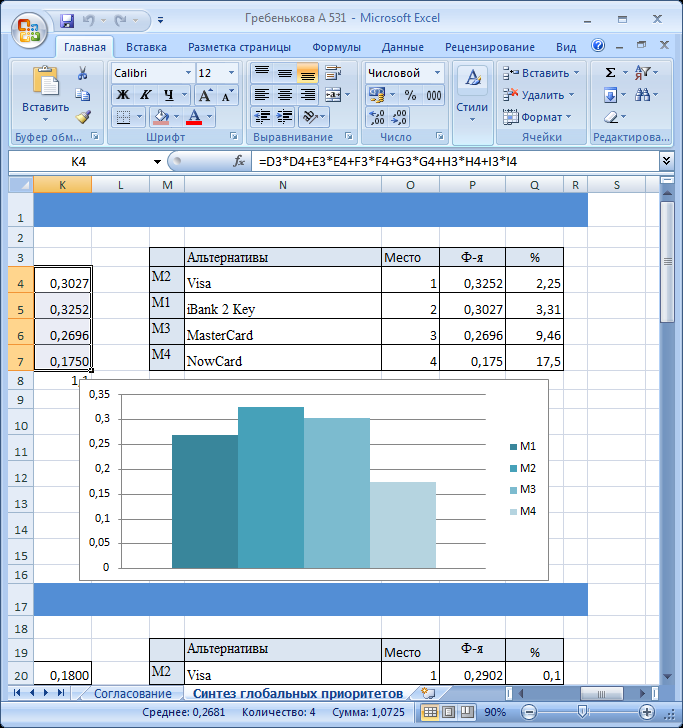
Task: Apply cell borders icon
Action: 123,117
